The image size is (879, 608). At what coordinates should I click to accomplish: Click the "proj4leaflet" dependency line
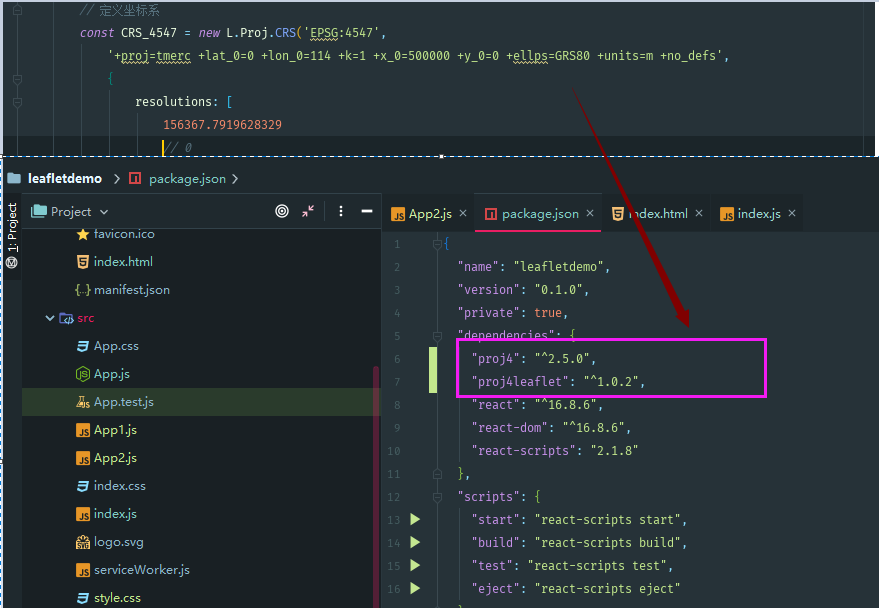[558, 382]
